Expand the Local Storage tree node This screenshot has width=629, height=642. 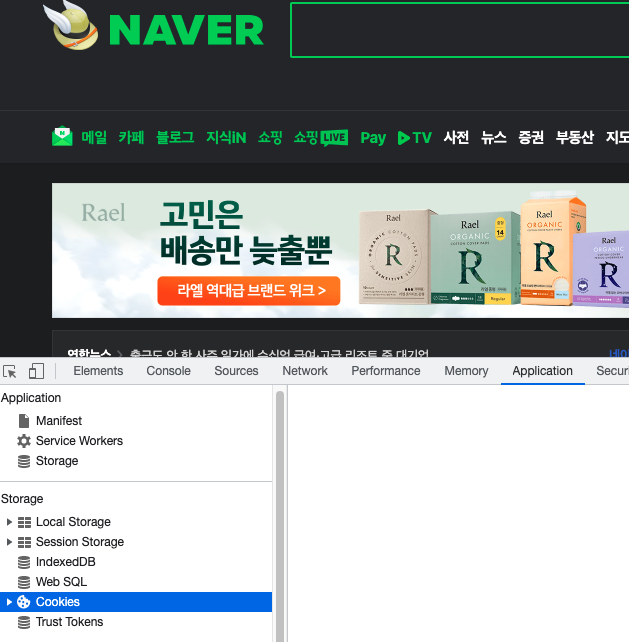(9, 522)
